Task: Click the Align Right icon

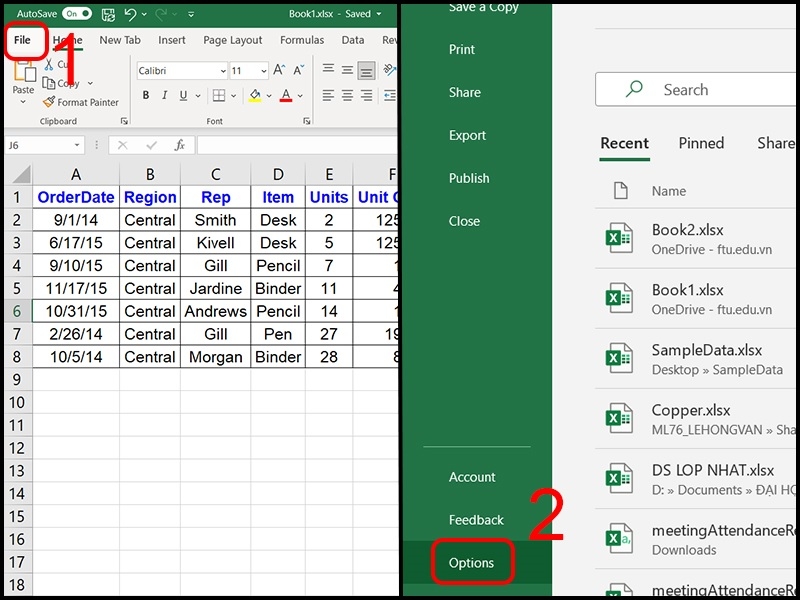Action: [366, 95]
